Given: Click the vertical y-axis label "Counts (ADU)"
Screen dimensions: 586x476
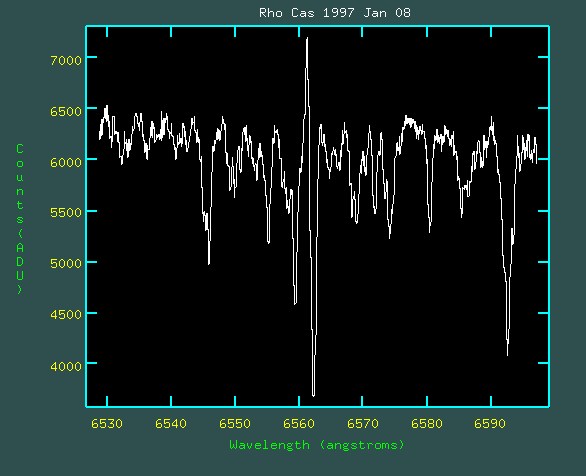Looking at the screenshot, I should [x=20, y=219].
